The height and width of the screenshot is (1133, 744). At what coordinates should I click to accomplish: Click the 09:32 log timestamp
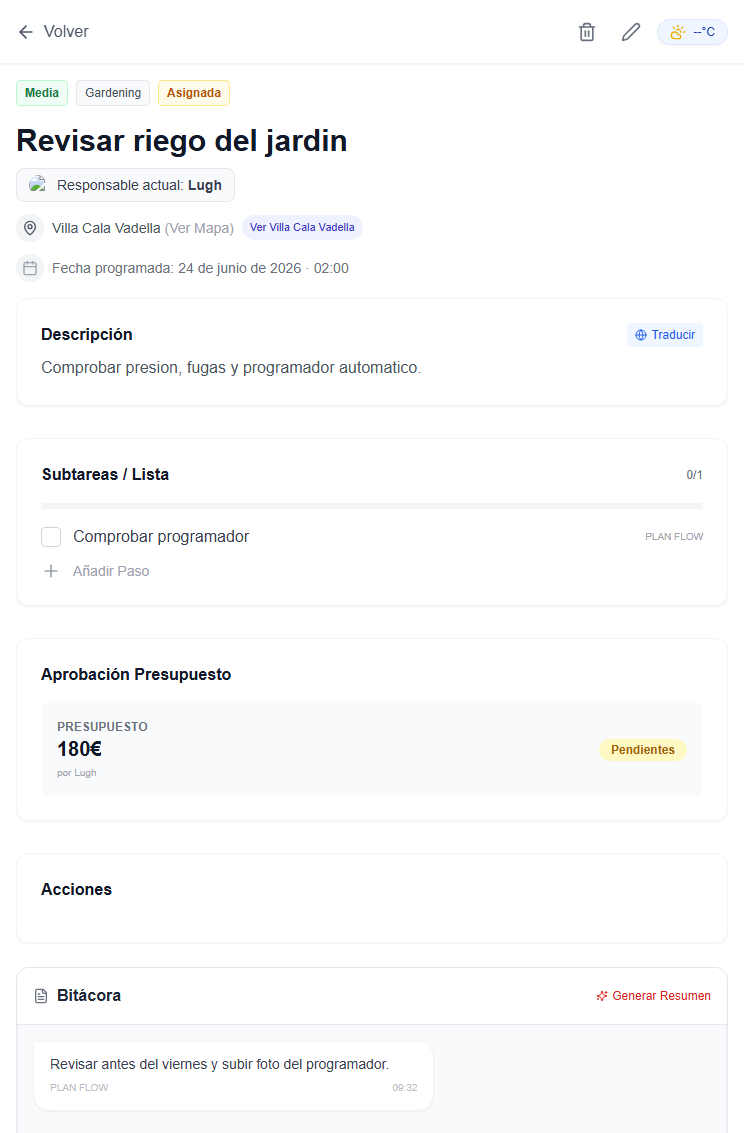[x=405, y=1087]
